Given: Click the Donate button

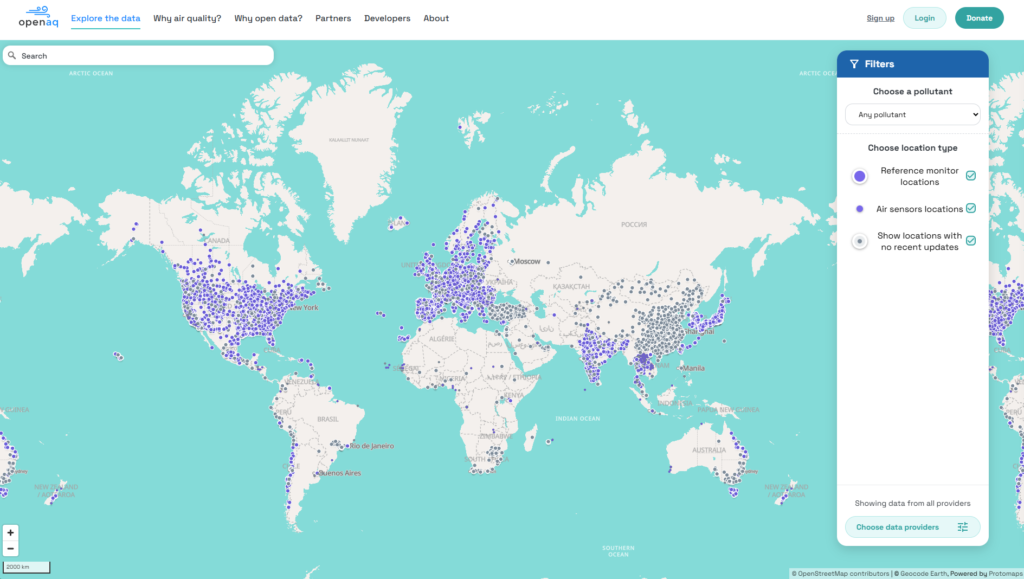Looking at the screenshot, I should tap(978, 17).
